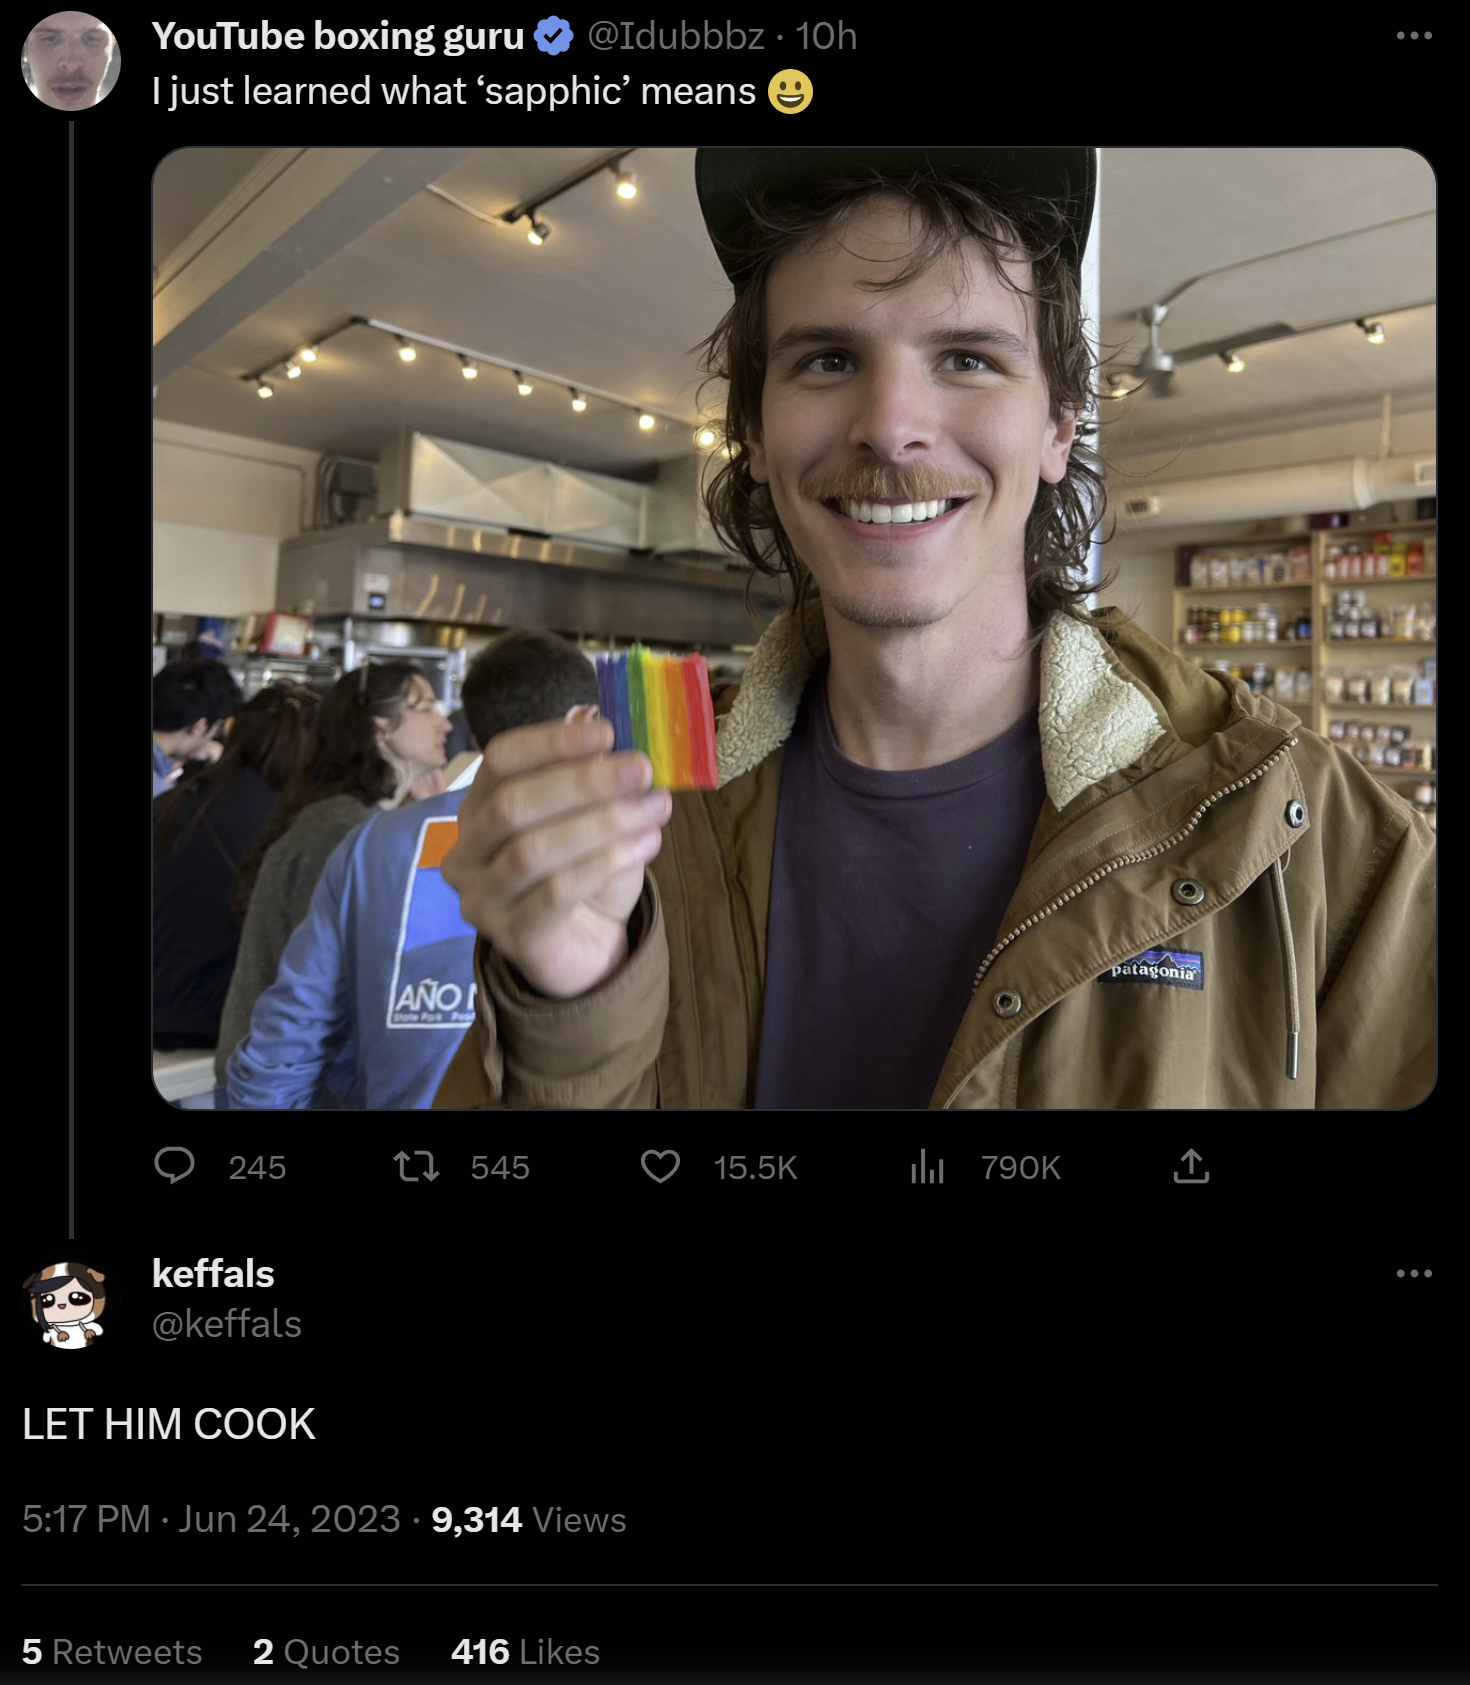The height and width of the screenshot is (1685, 1470).
Task: Open Idubbbz profile avatar
Action: click(71, 60)
